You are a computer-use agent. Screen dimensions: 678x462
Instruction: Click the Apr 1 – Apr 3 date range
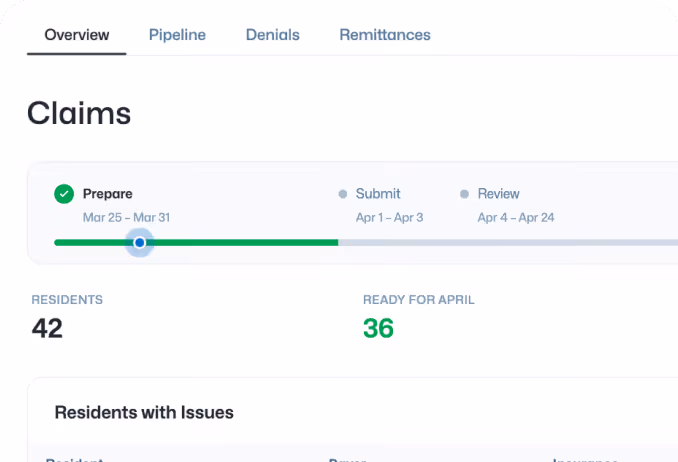click(389, 218)
